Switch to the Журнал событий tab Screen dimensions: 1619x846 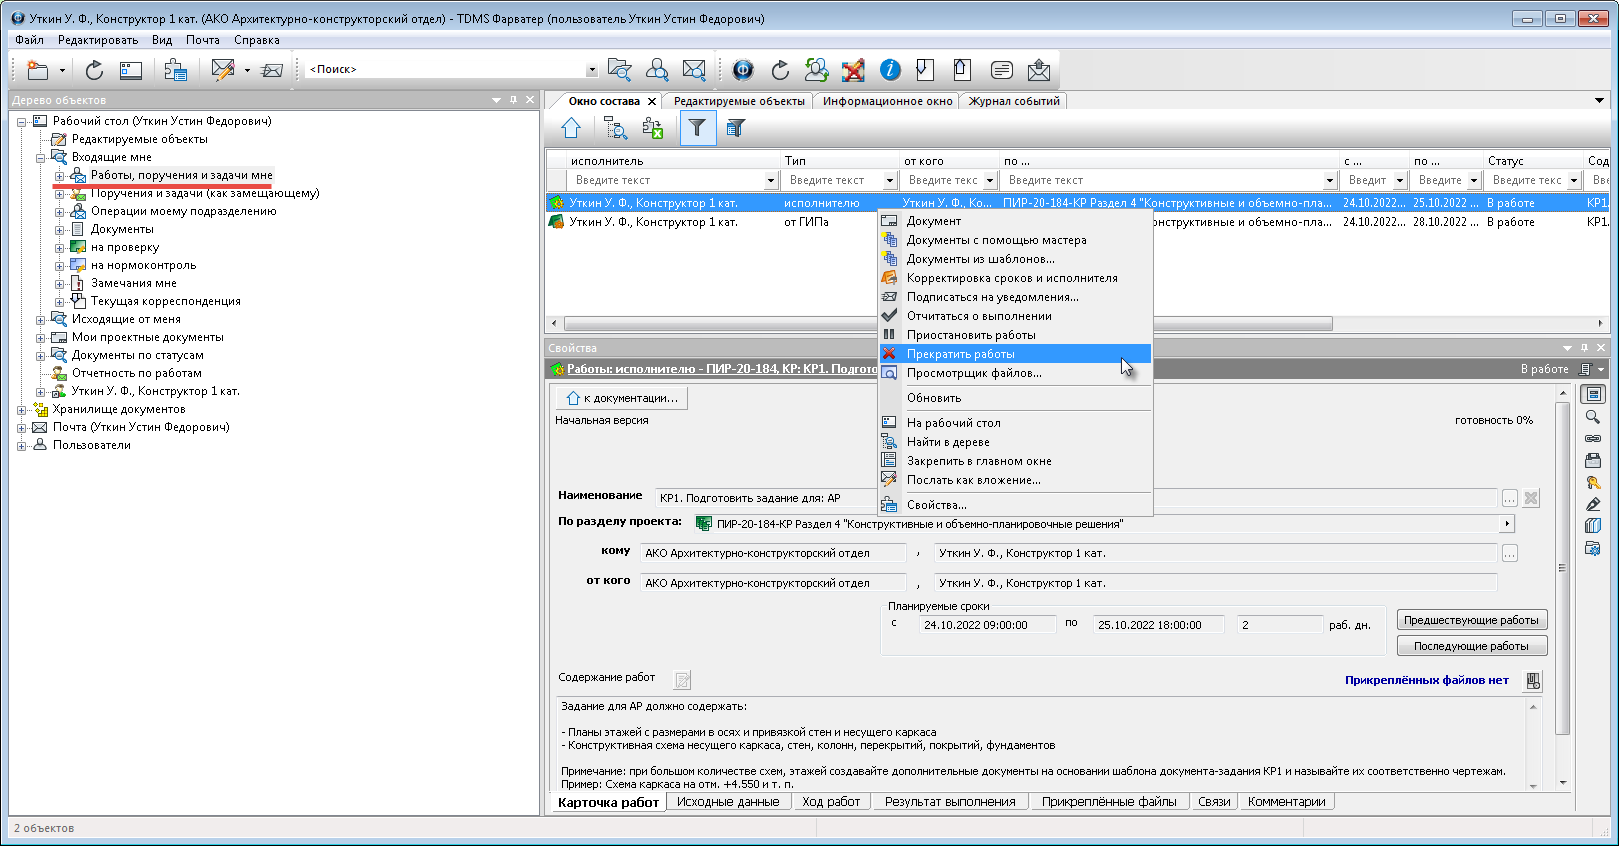(1014, 101)
